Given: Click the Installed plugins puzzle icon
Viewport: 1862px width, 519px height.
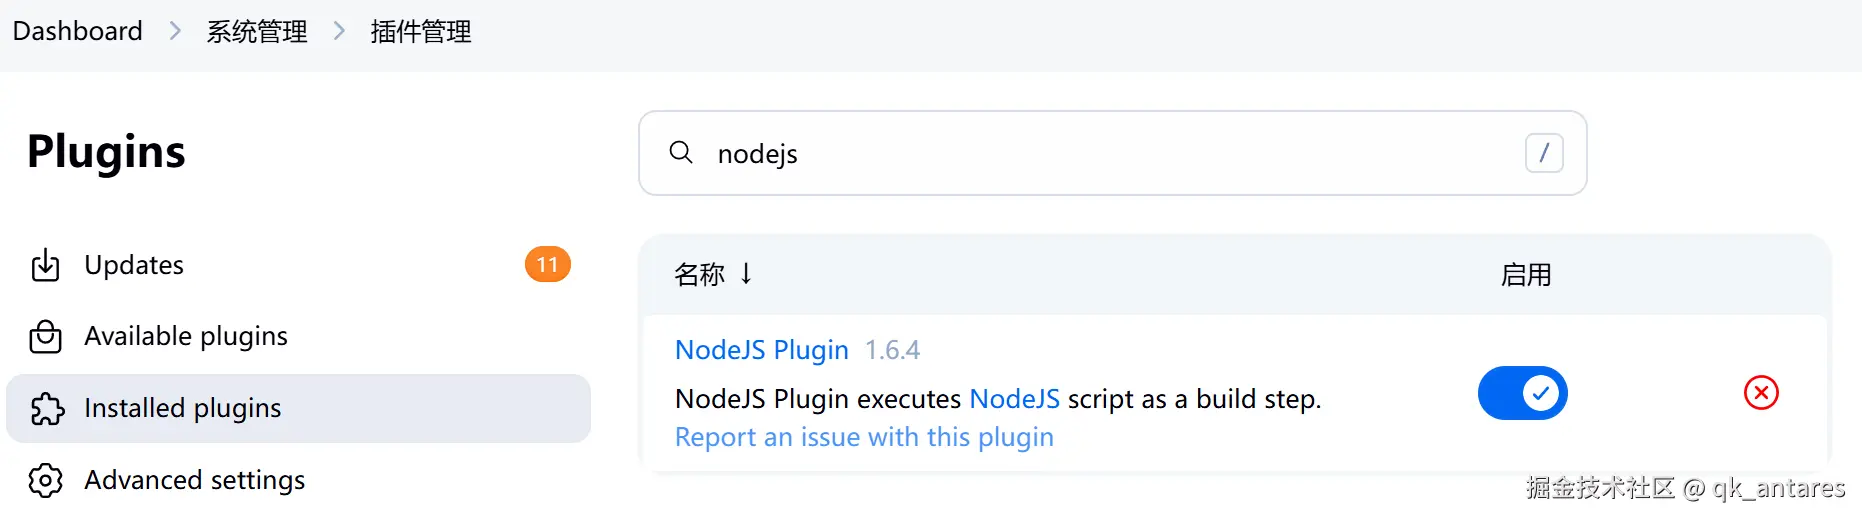Looking at the screenshot, I should 47,409.
